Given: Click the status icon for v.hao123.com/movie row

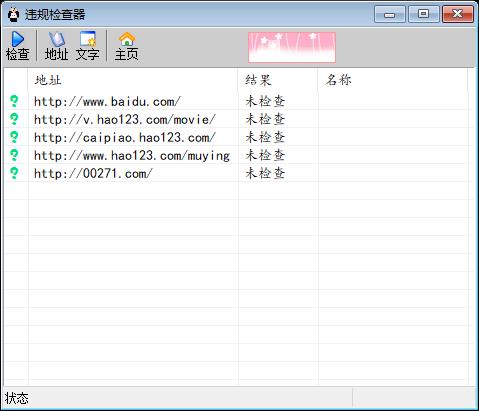Looking at the screenshot, I should click(14, 119).
